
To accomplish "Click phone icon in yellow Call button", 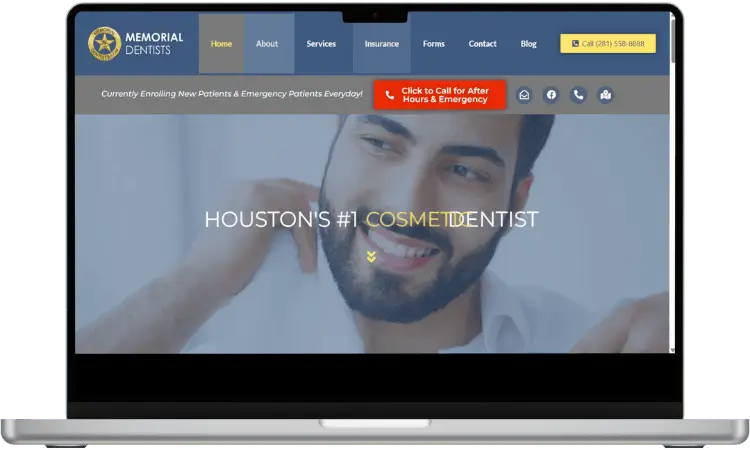I will coord(575,44).
